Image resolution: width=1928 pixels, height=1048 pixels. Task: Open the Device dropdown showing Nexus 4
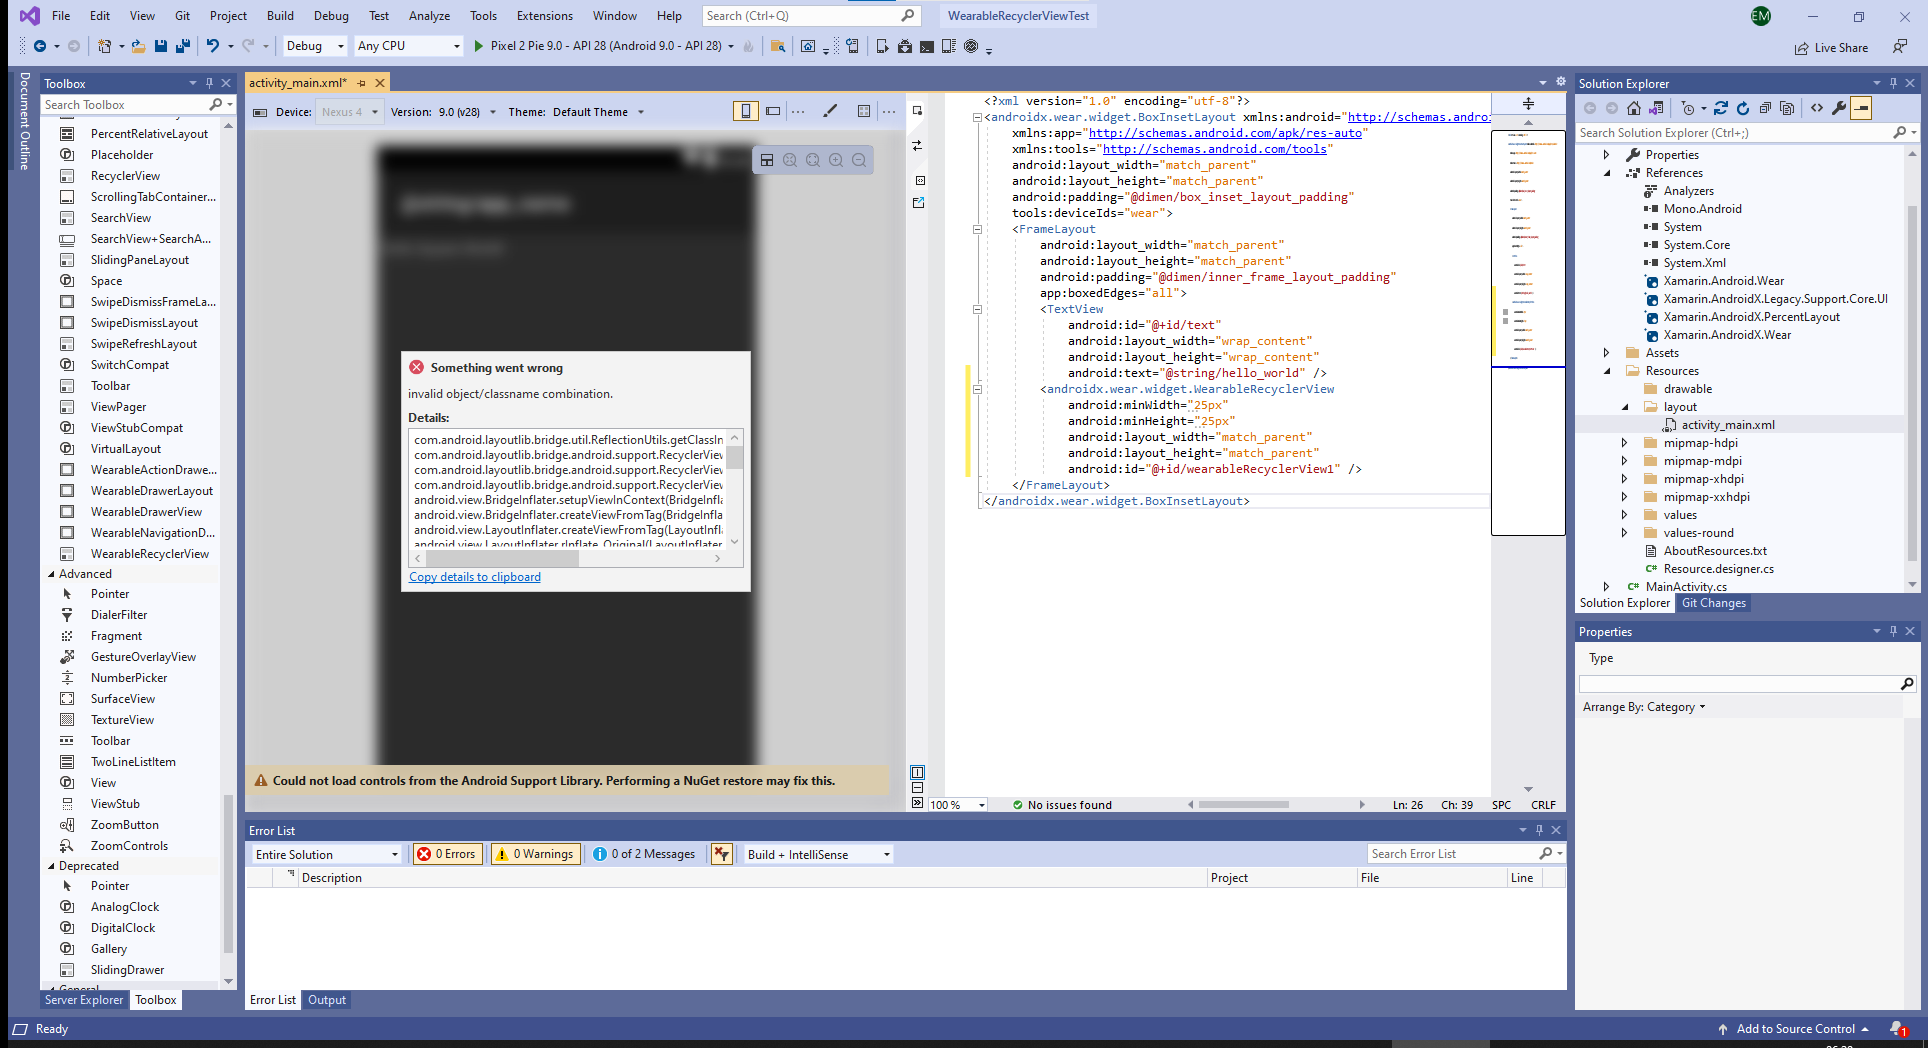(x=349, y=111)
